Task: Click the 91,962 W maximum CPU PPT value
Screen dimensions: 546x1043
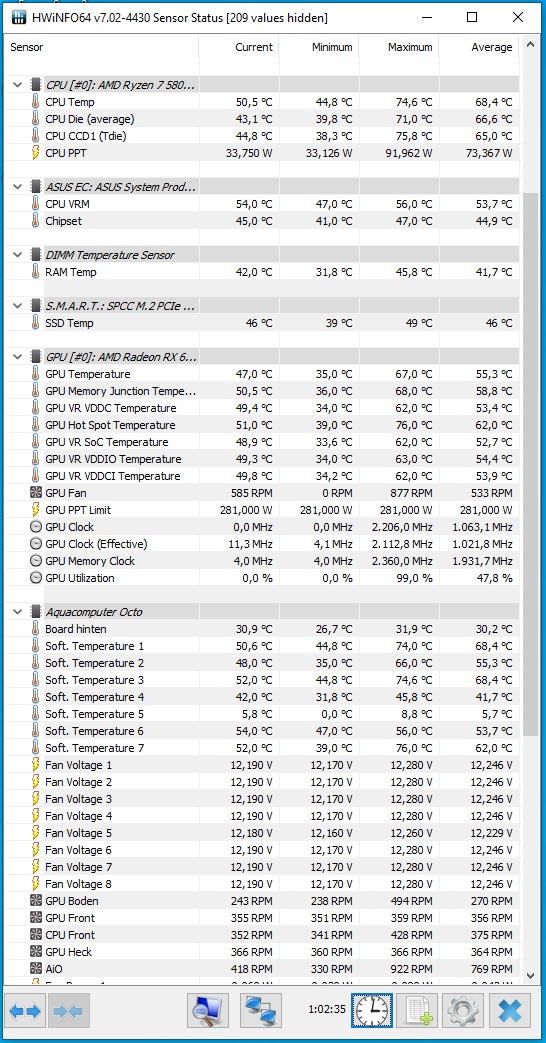Action: [x=406, y=153]
